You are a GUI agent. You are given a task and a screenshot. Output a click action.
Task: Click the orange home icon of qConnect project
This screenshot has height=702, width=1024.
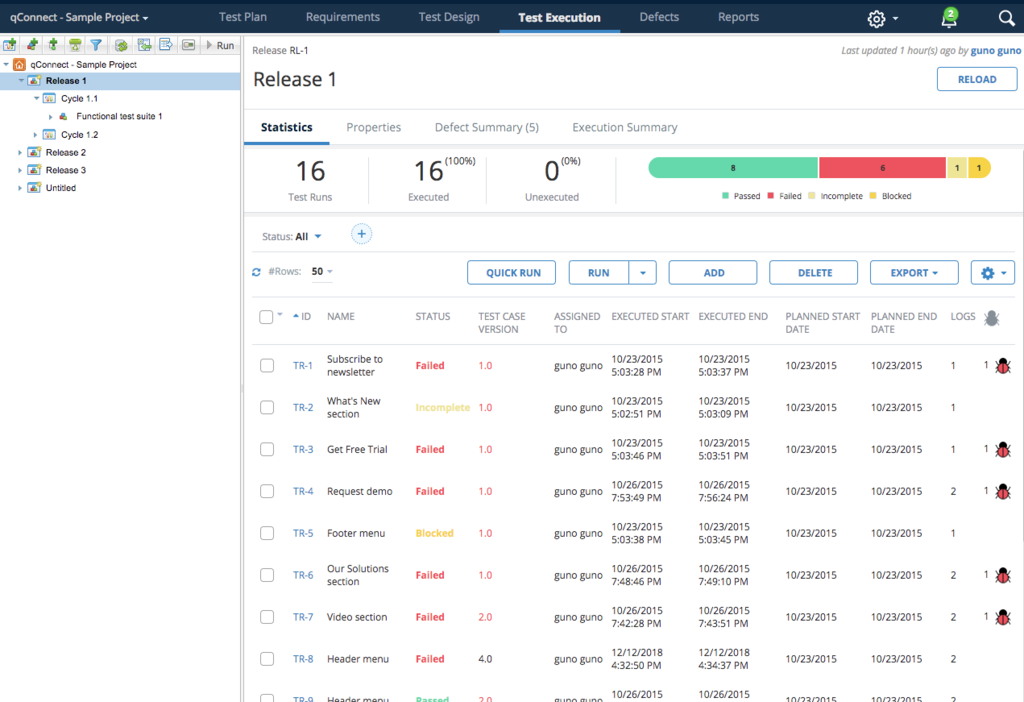(x=20, y=64)
